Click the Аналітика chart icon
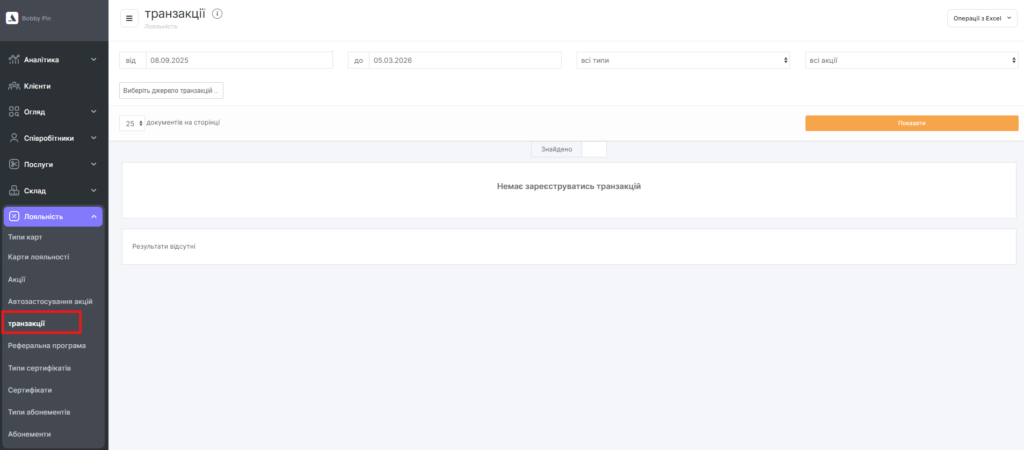The width and height of the screenshot is (1024, 450). coord(14,60)
